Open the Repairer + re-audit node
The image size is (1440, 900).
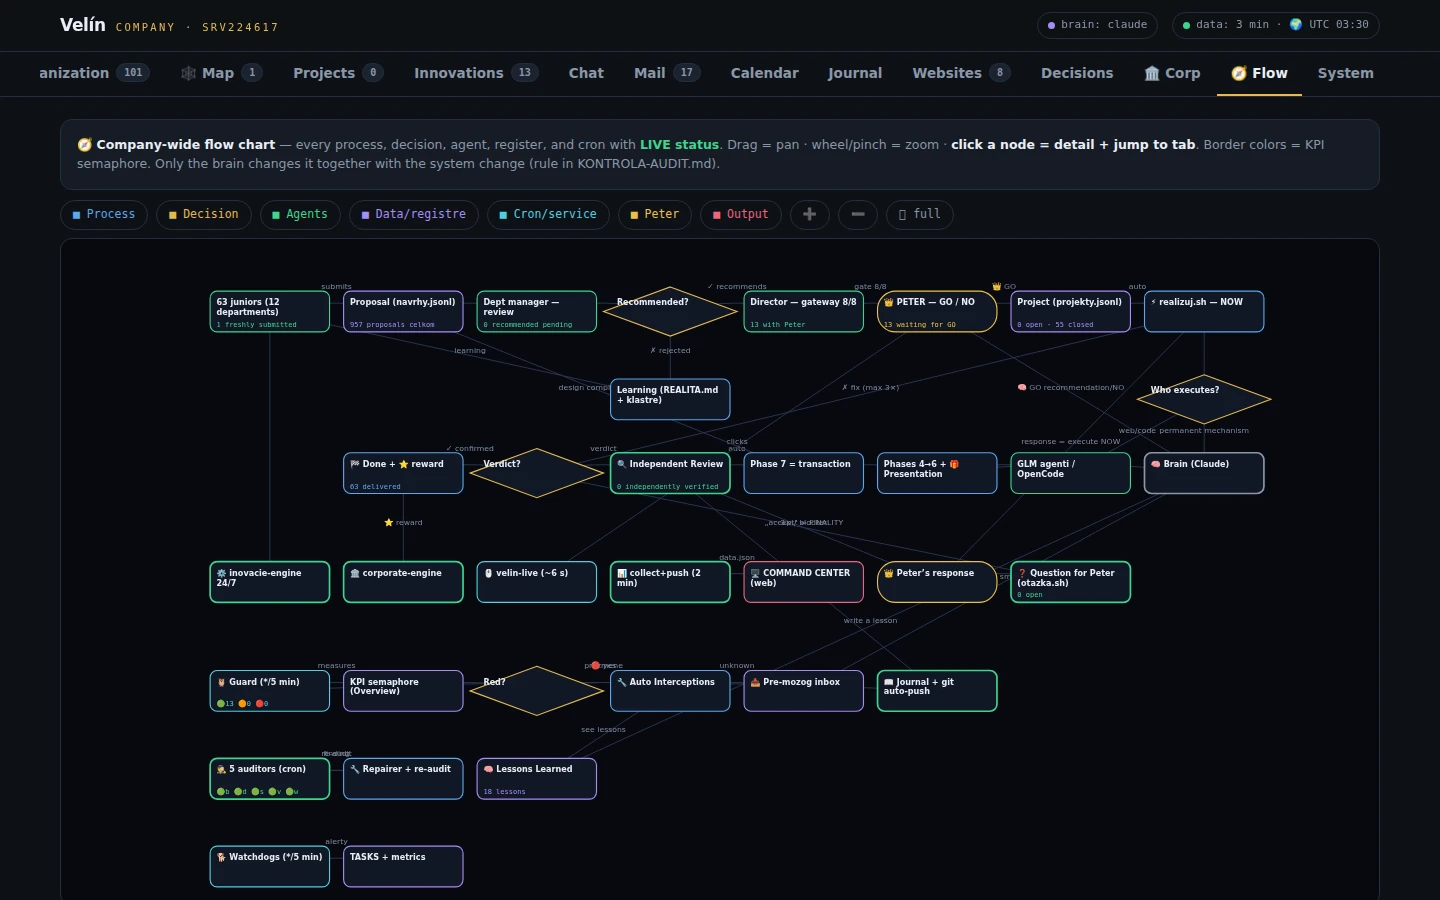coord(403,779)
